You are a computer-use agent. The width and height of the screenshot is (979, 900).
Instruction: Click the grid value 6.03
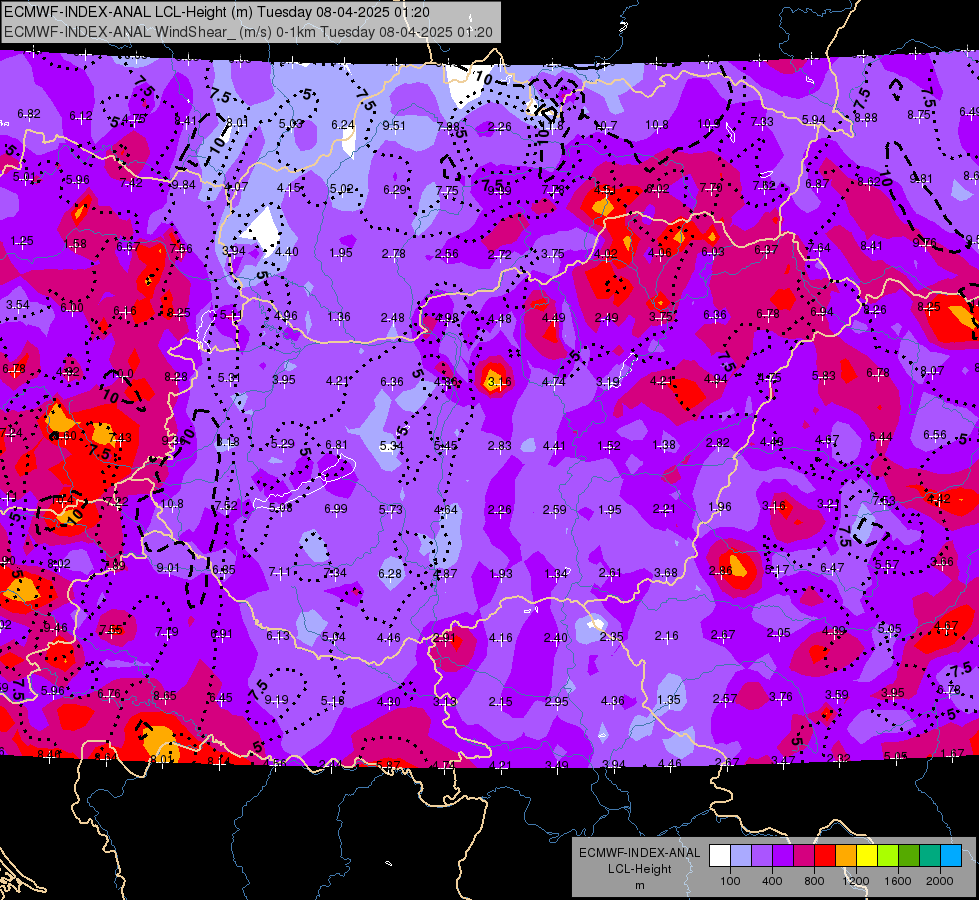713,252
